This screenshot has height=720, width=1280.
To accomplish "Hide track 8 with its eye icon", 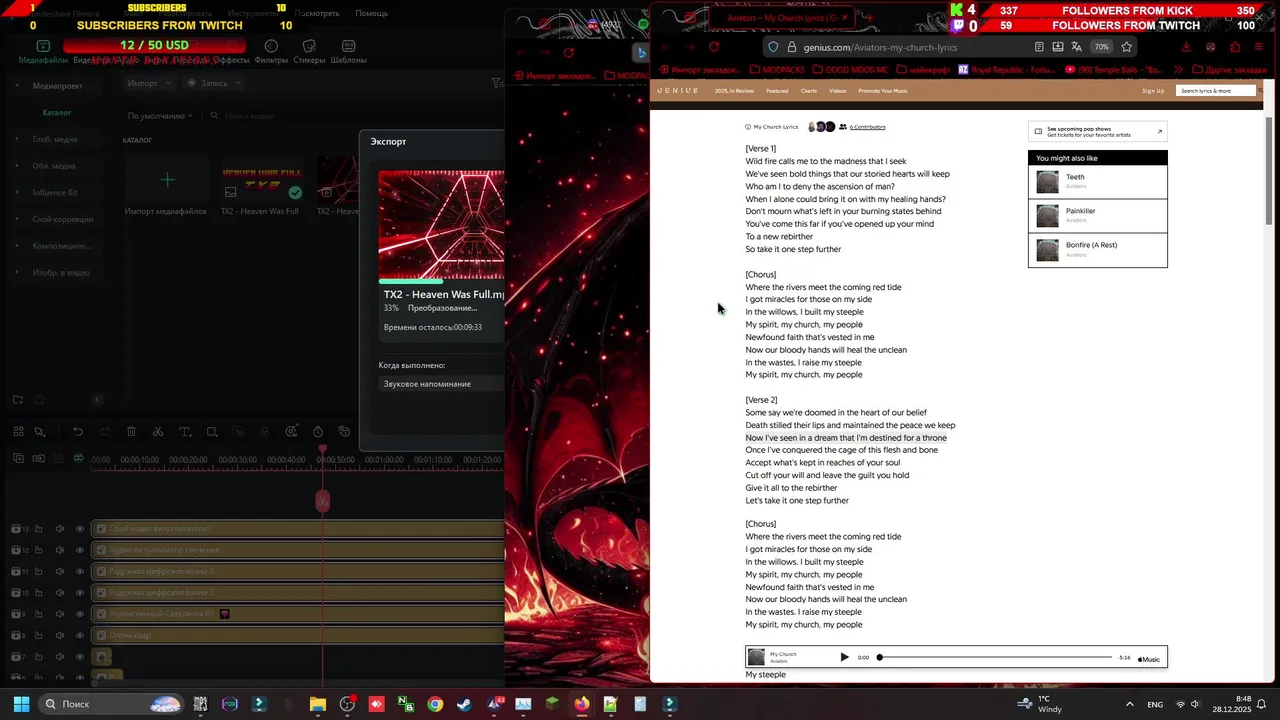I will (80, 635).
